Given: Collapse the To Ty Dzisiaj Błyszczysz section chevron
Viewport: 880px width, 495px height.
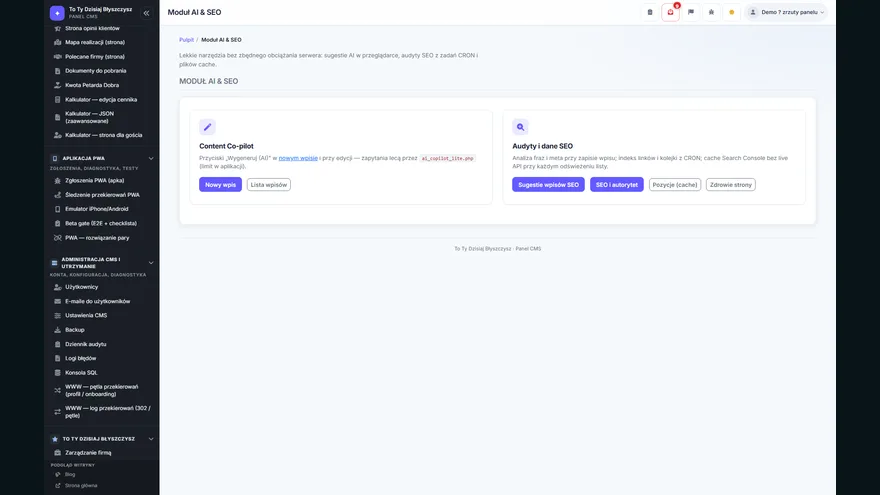Looking at the screenshot, I should pyautogui.click(x=151, y=439).
